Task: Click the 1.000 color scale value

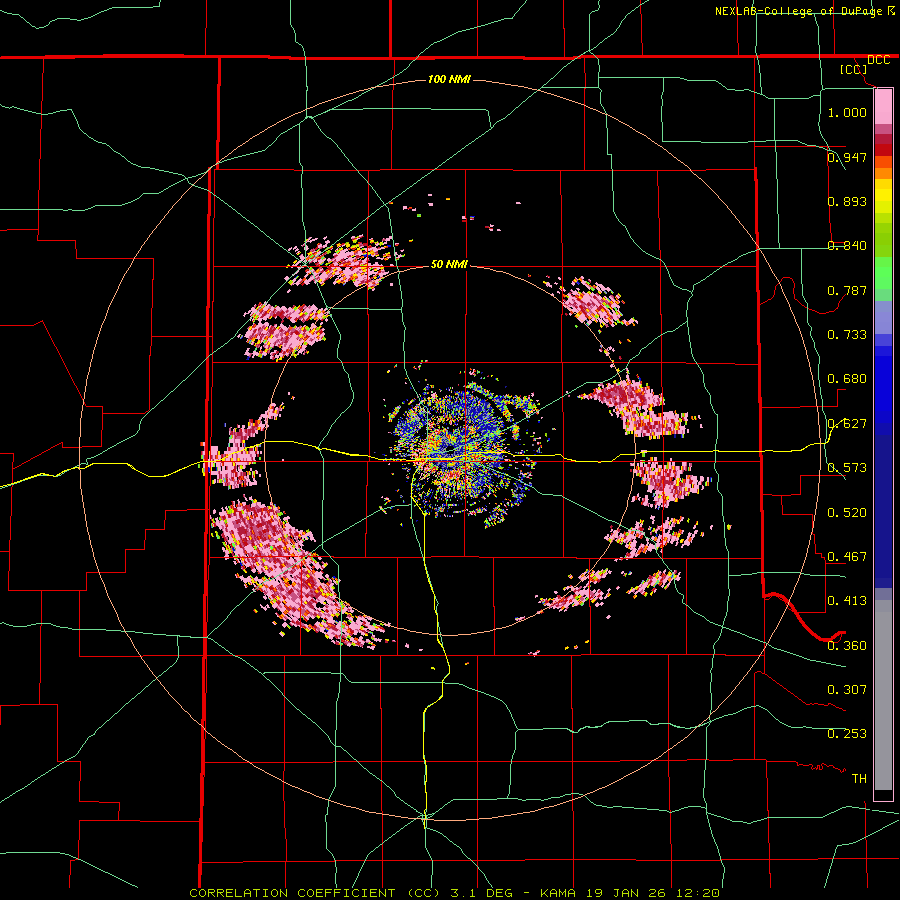Action: tap(847, 112)
